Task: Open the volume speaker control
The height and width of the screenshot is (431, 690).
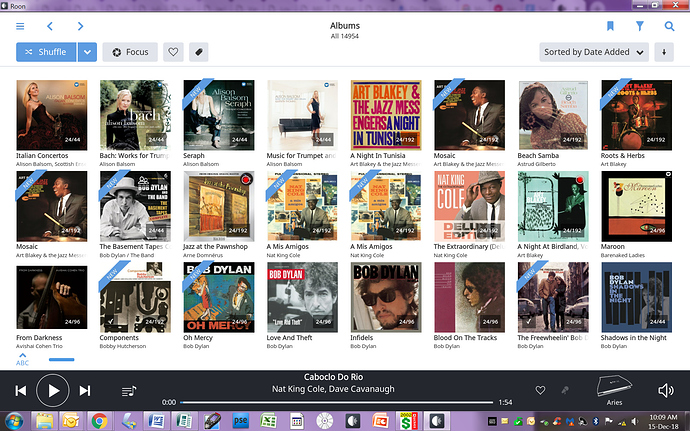Action: [x=665, y=390]
